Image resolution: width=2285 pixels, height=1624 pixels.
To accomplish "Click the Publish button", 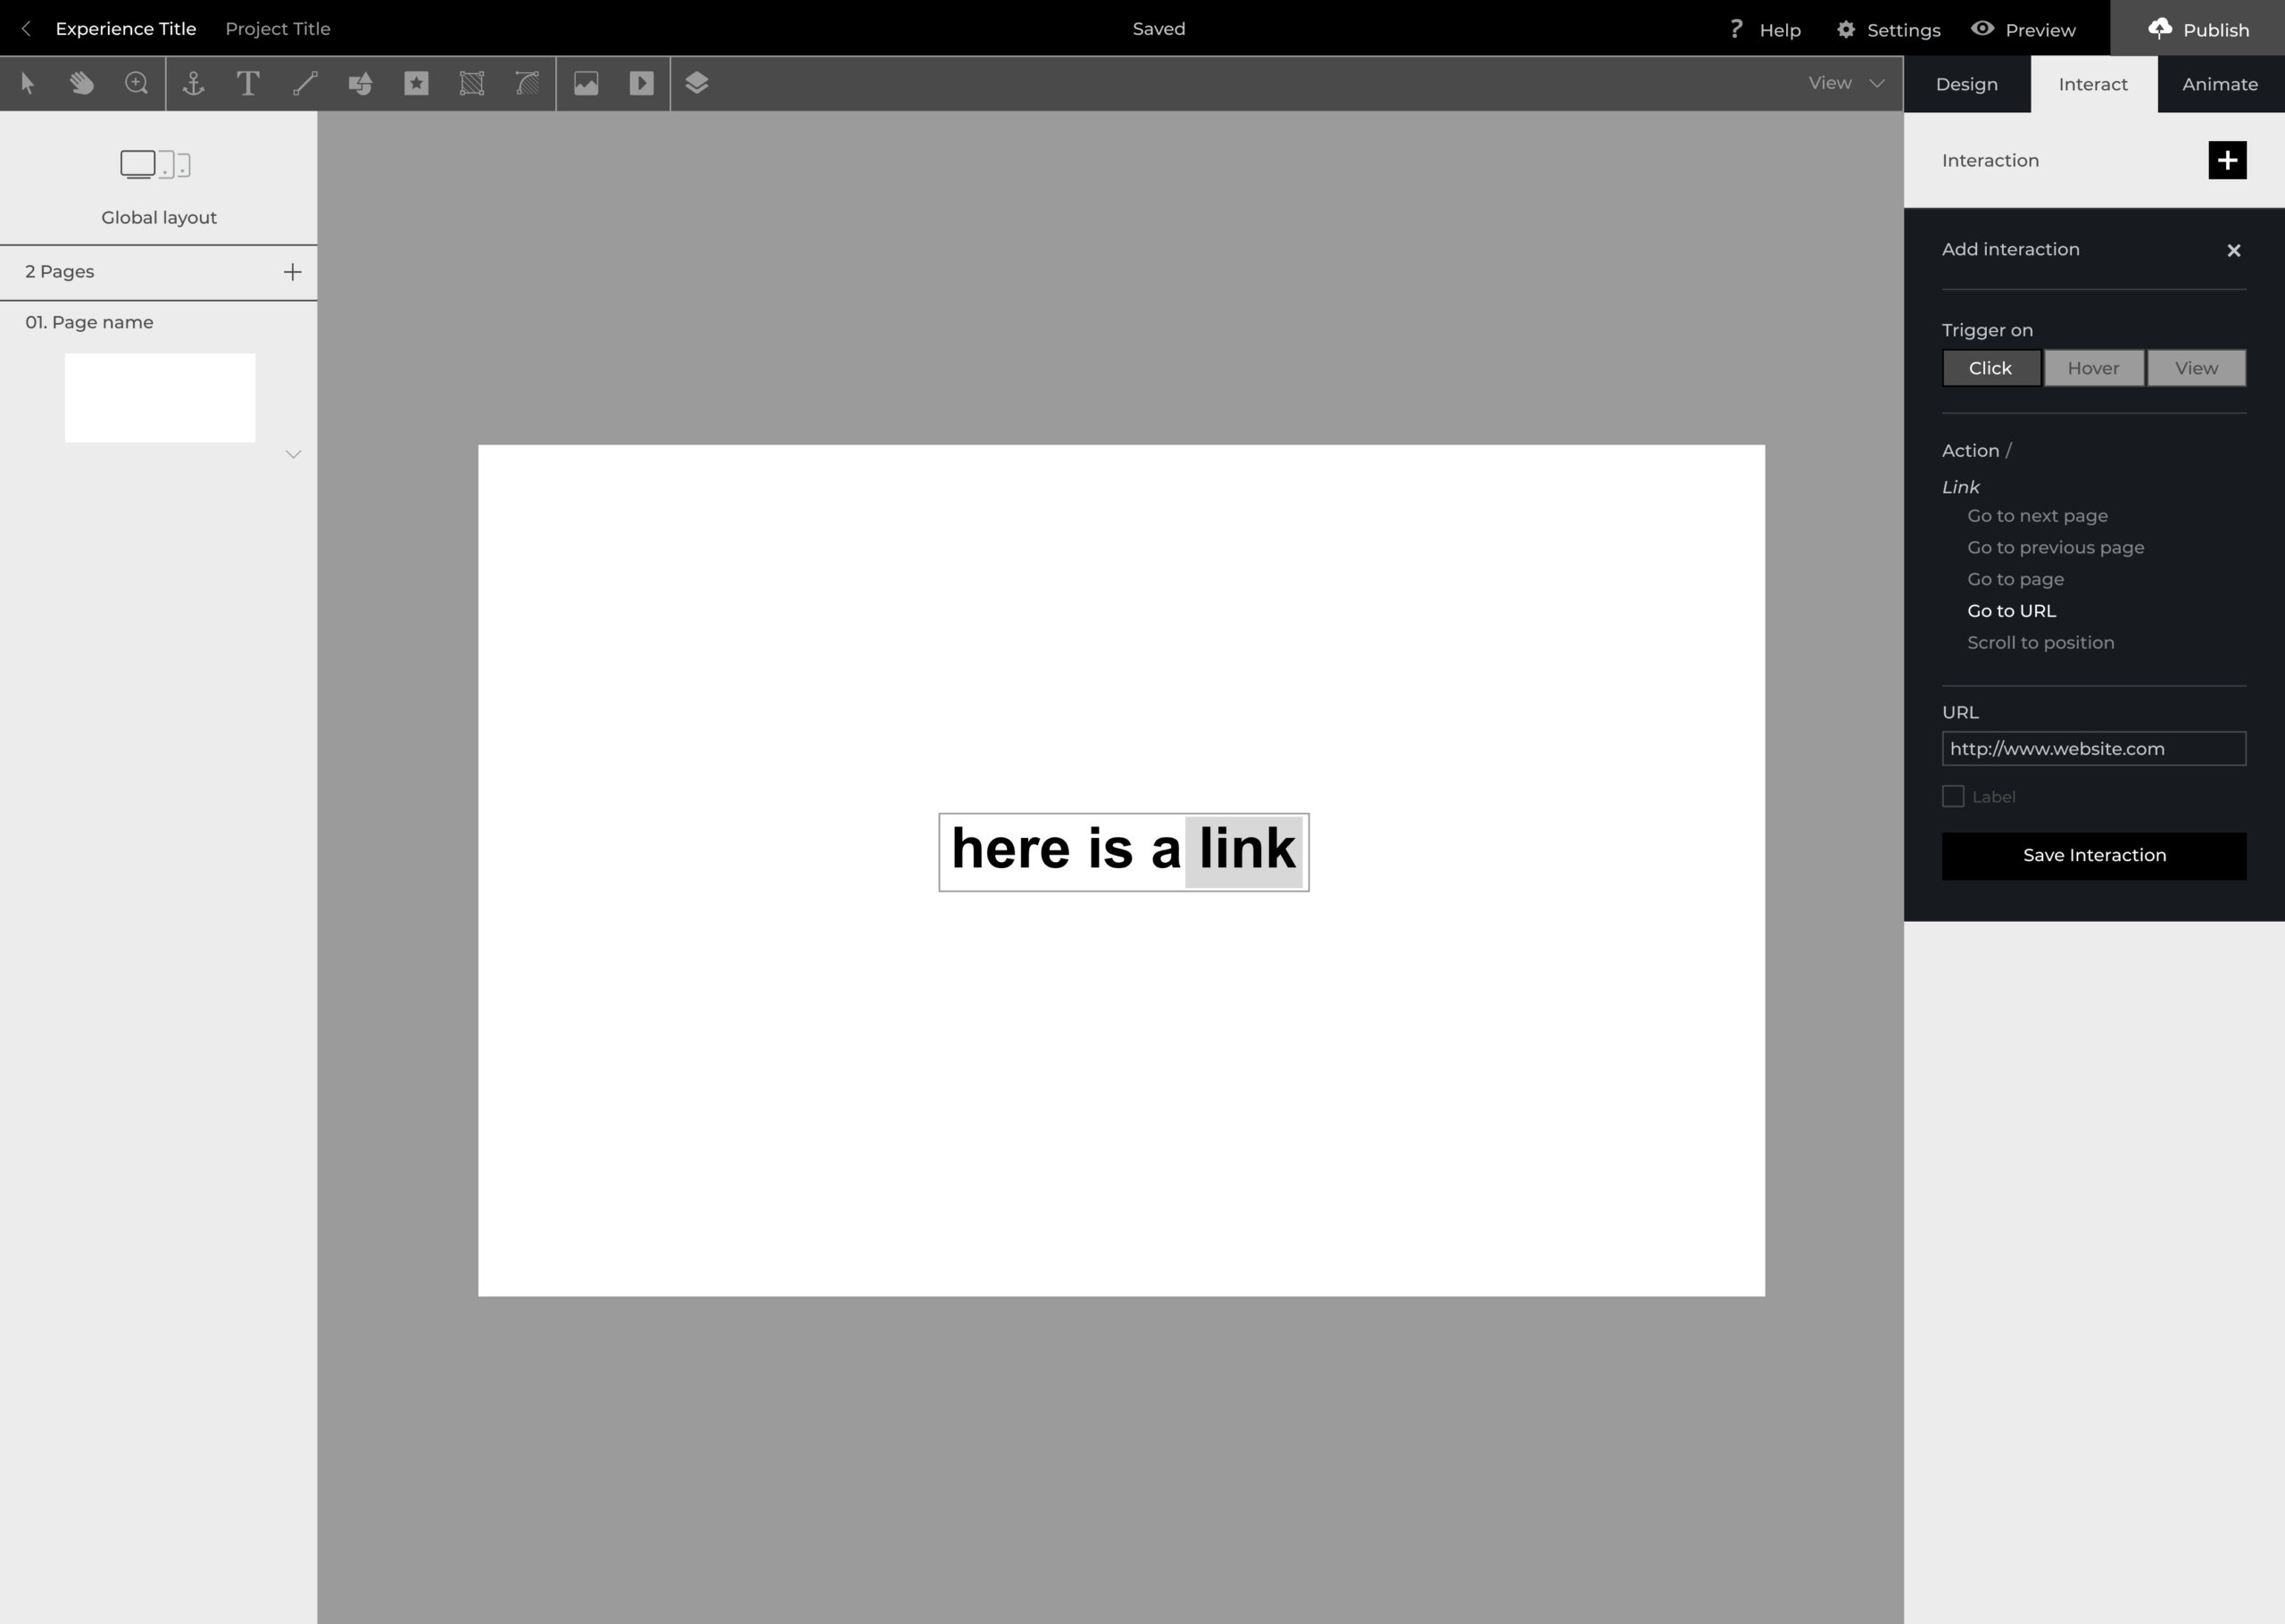I will [2197, 29].
